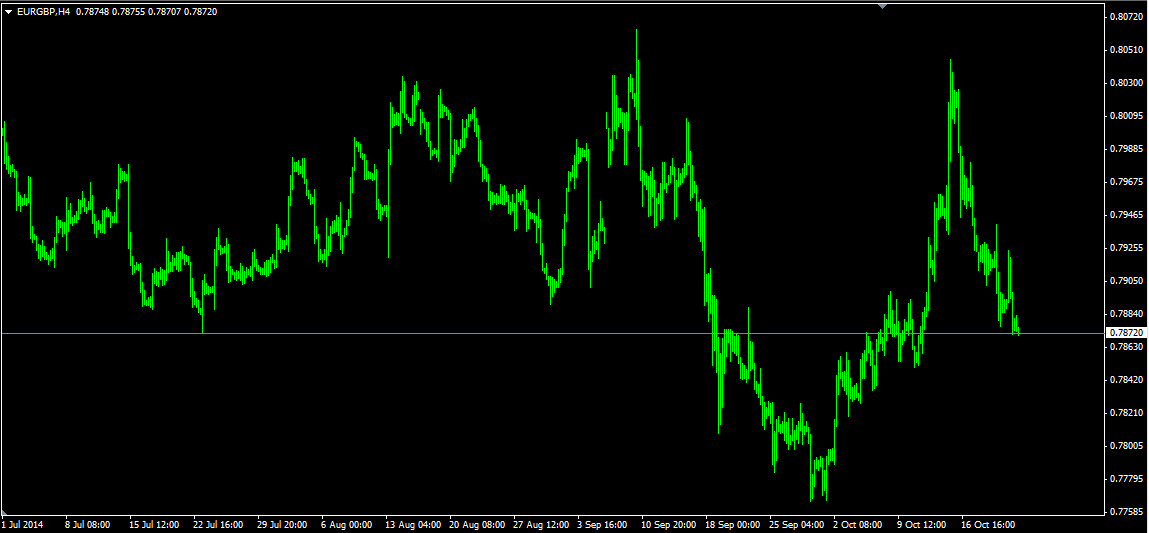Click the 0.79885 price axis label
Image resolution: width=1149 pixels, height=533 pixels.
coord(1126,149)
